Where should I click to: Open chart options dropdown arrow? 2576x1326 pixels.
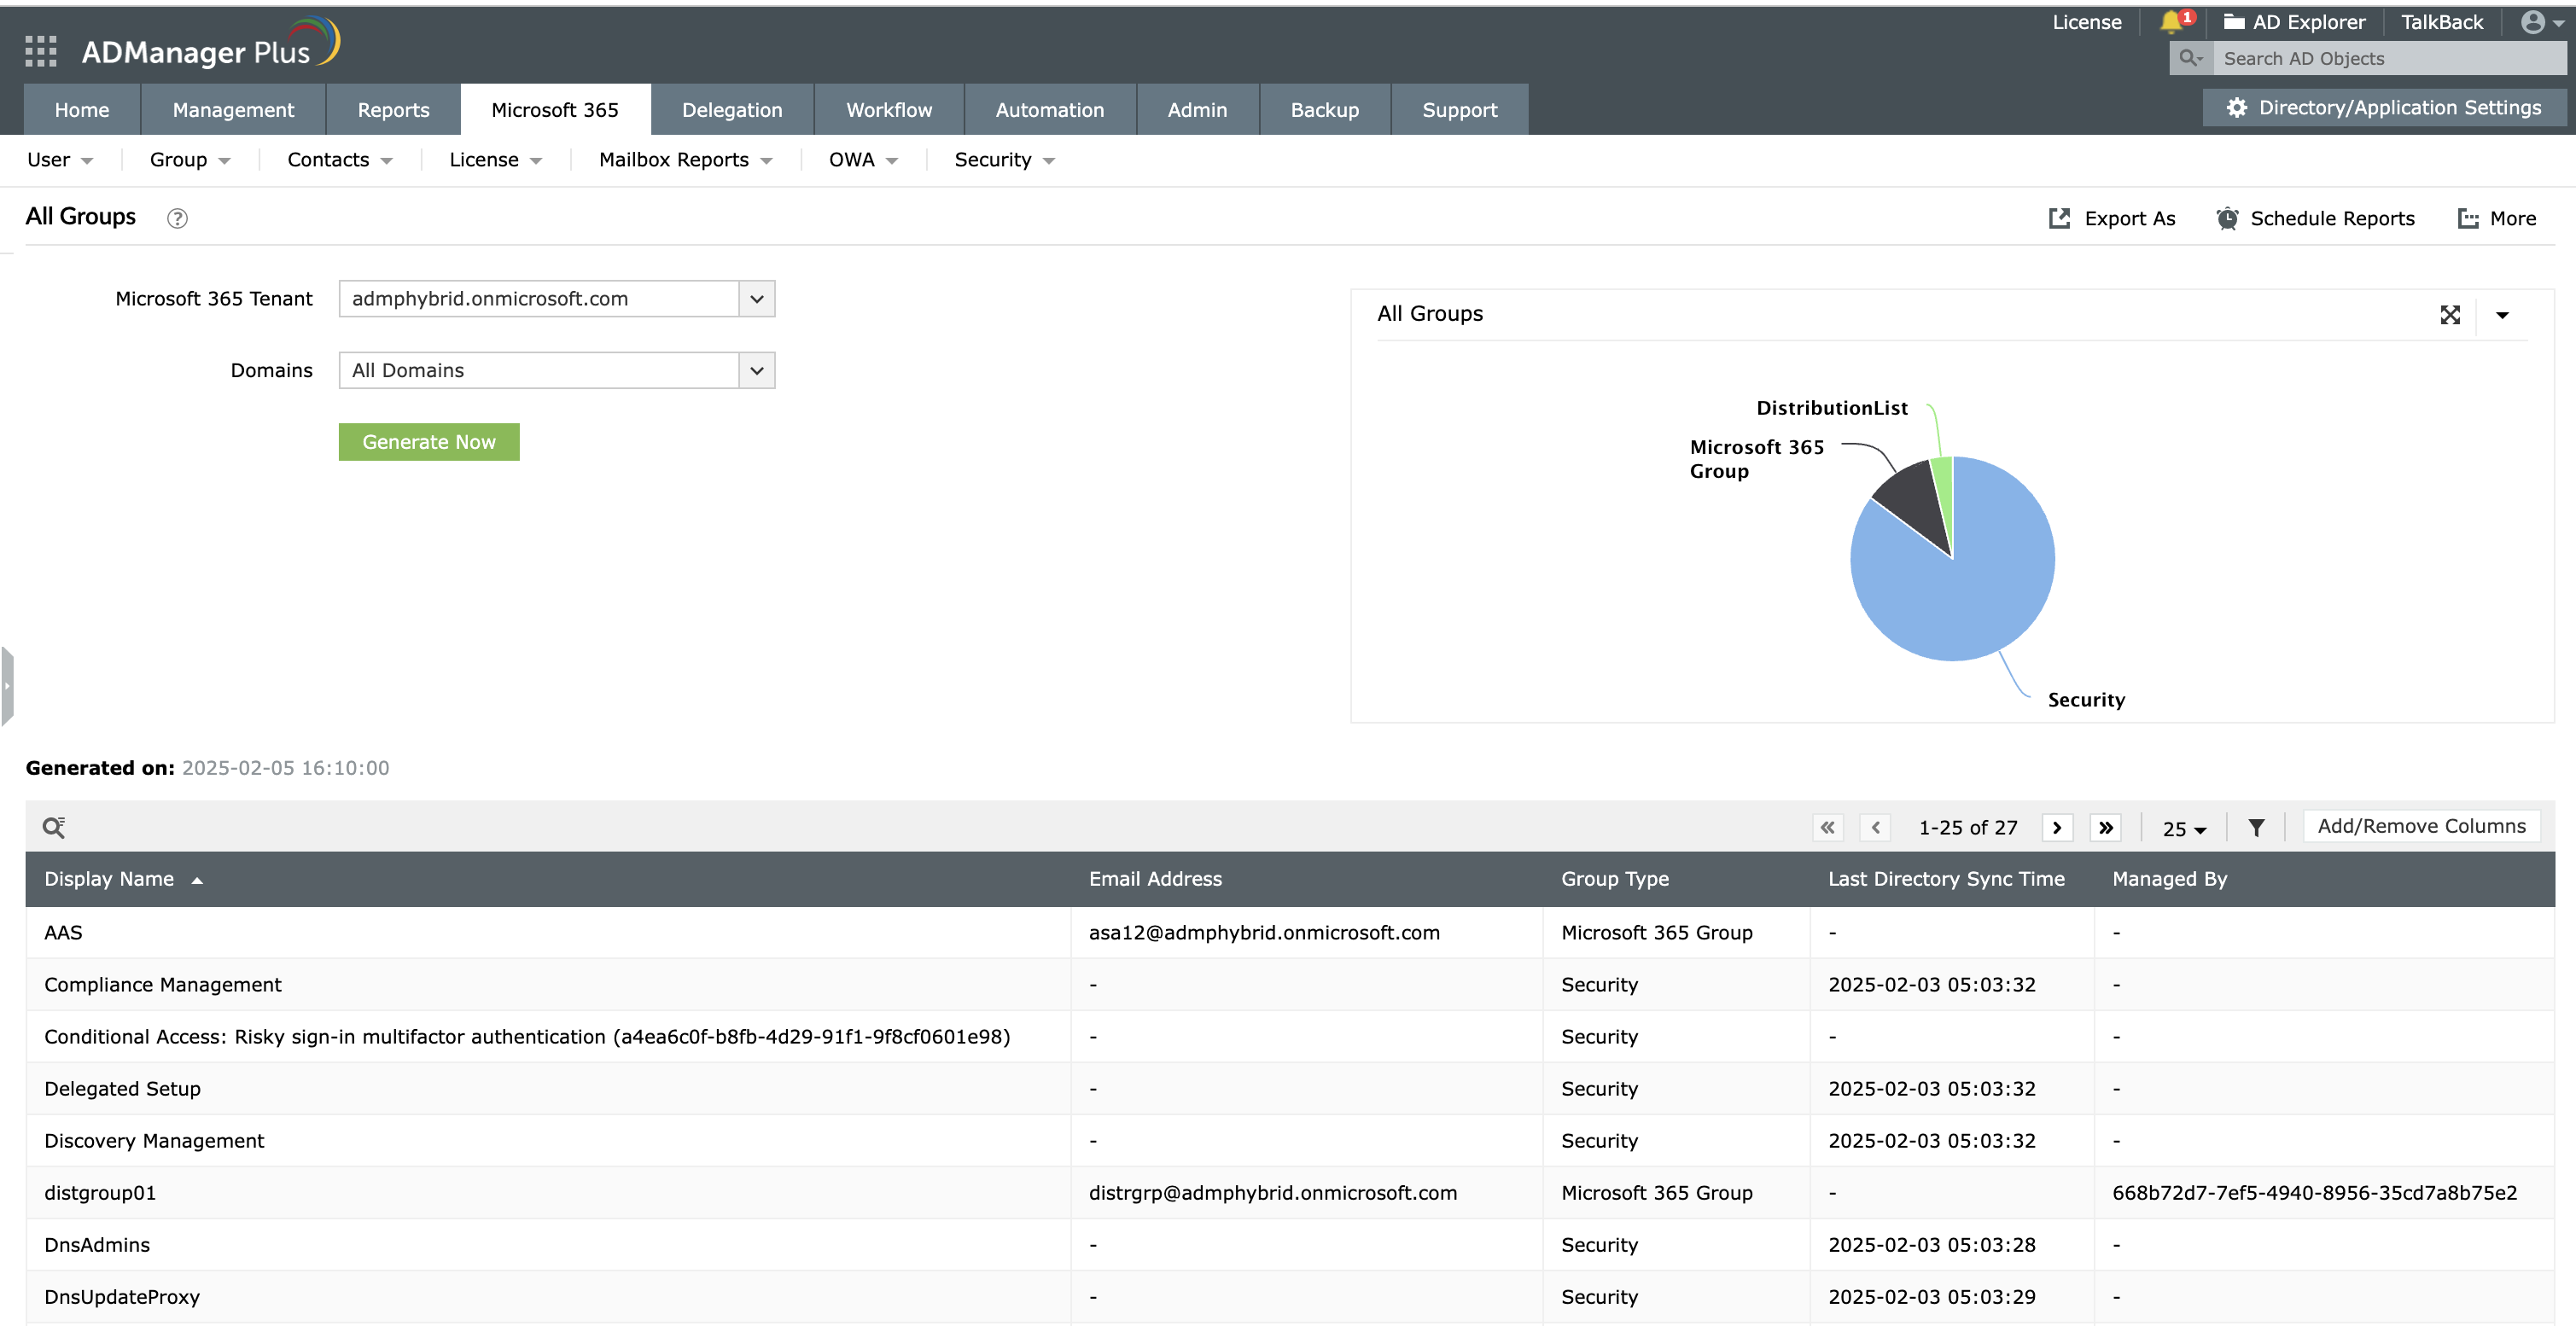(2502, 315)
